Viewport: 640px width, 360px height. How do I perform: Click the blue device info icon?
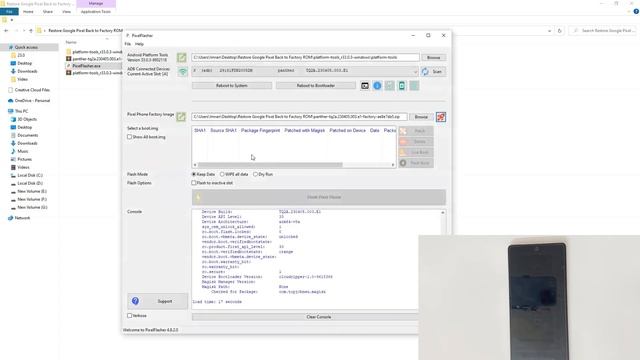tap(377, 86)
